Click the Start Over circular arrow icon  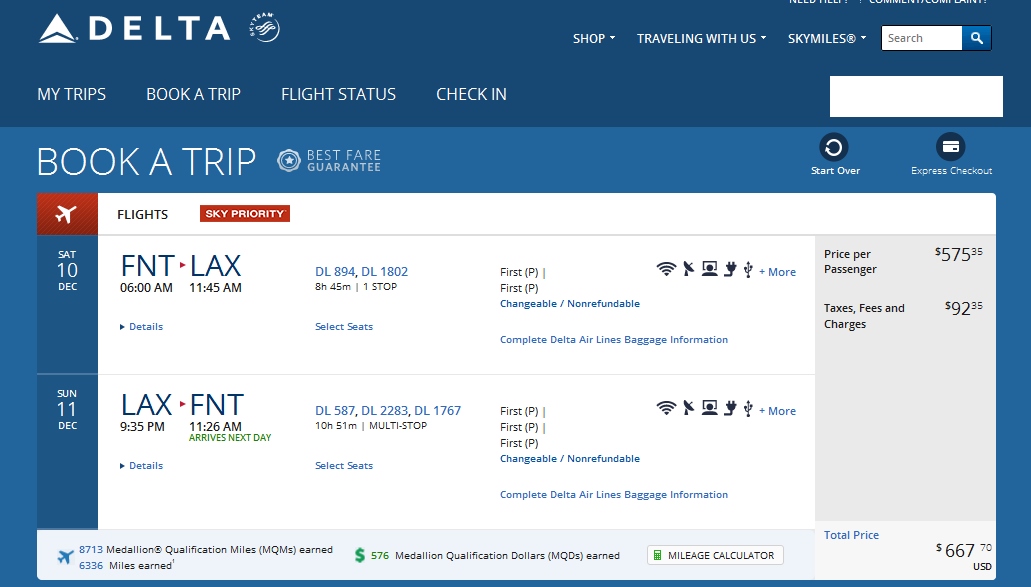click(834, 148)
